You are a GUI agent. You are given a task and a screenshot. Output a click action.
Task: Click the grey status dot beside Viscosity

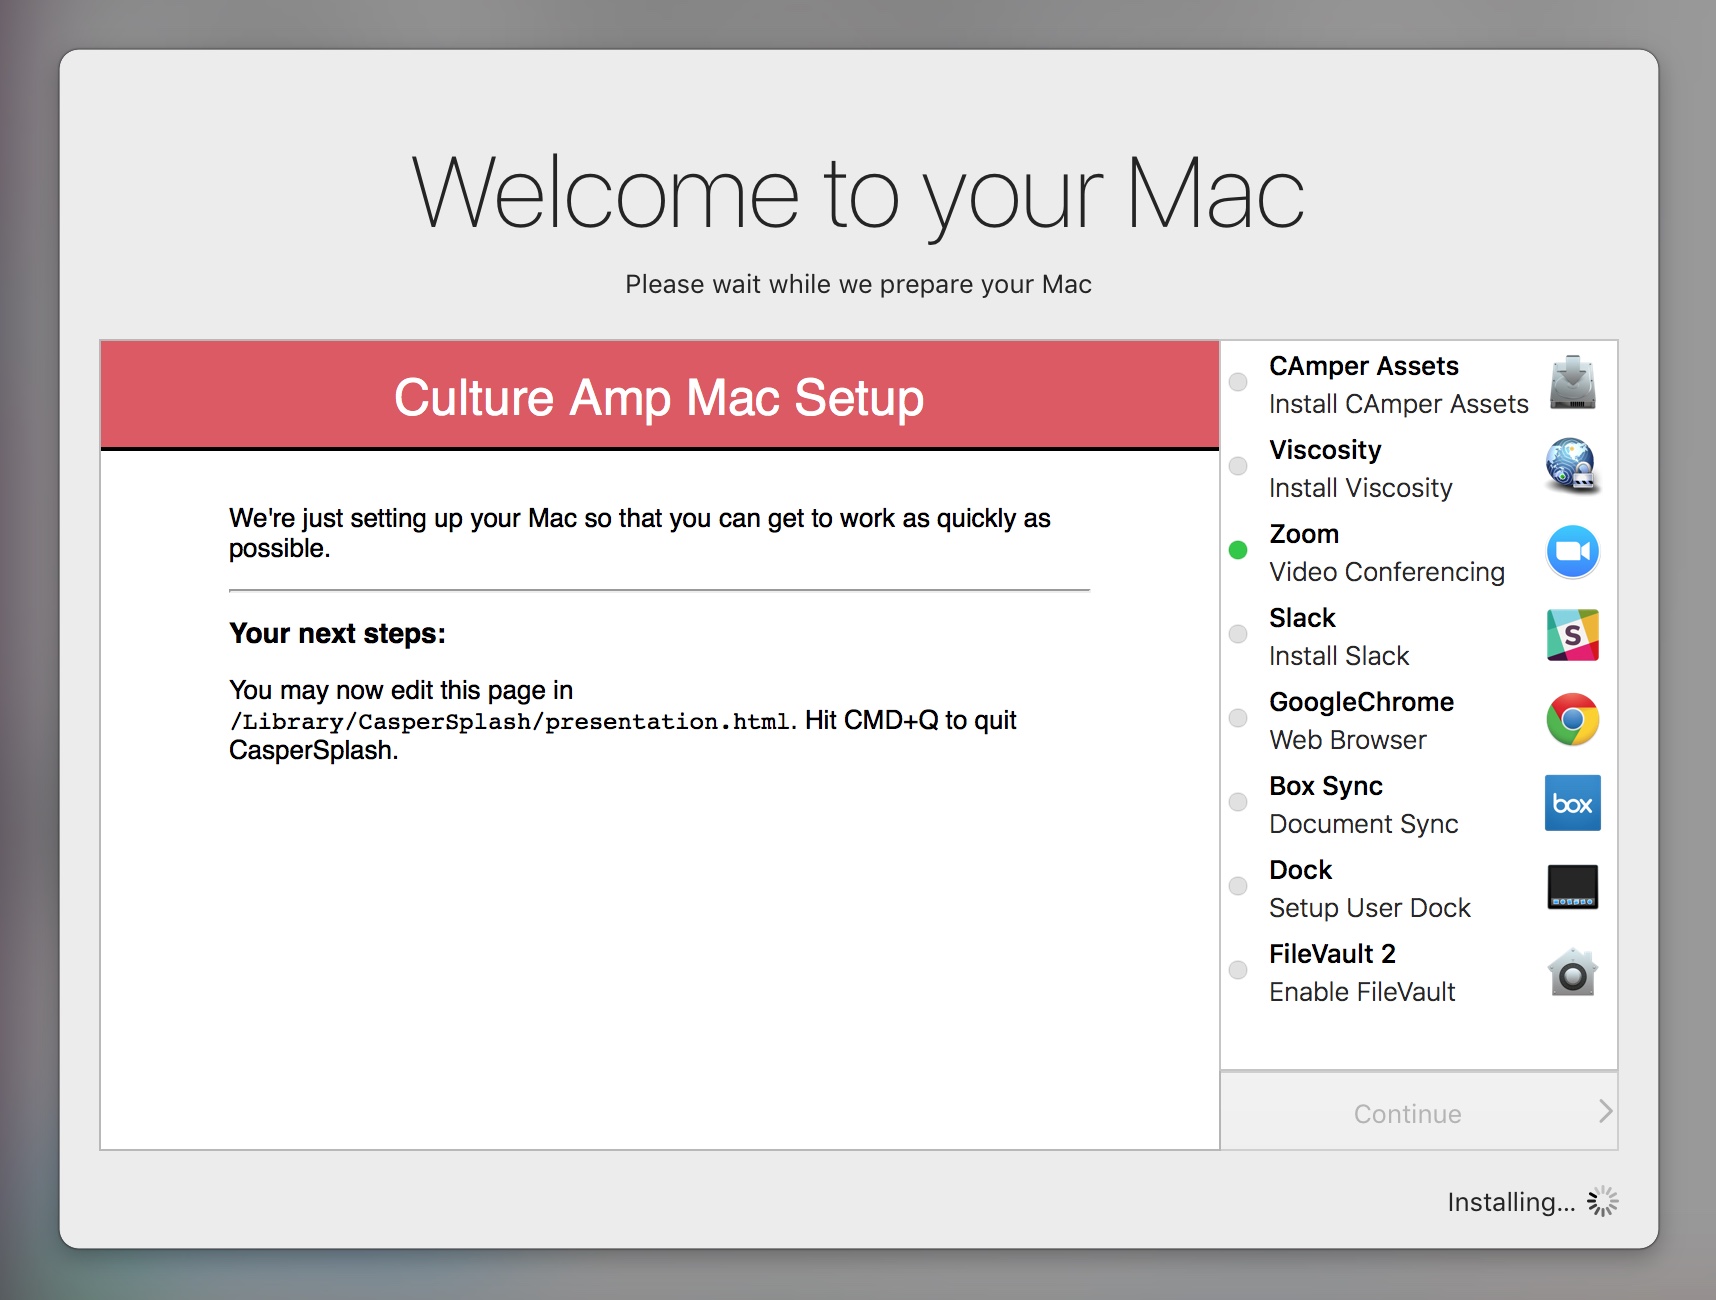[1238, 466]
